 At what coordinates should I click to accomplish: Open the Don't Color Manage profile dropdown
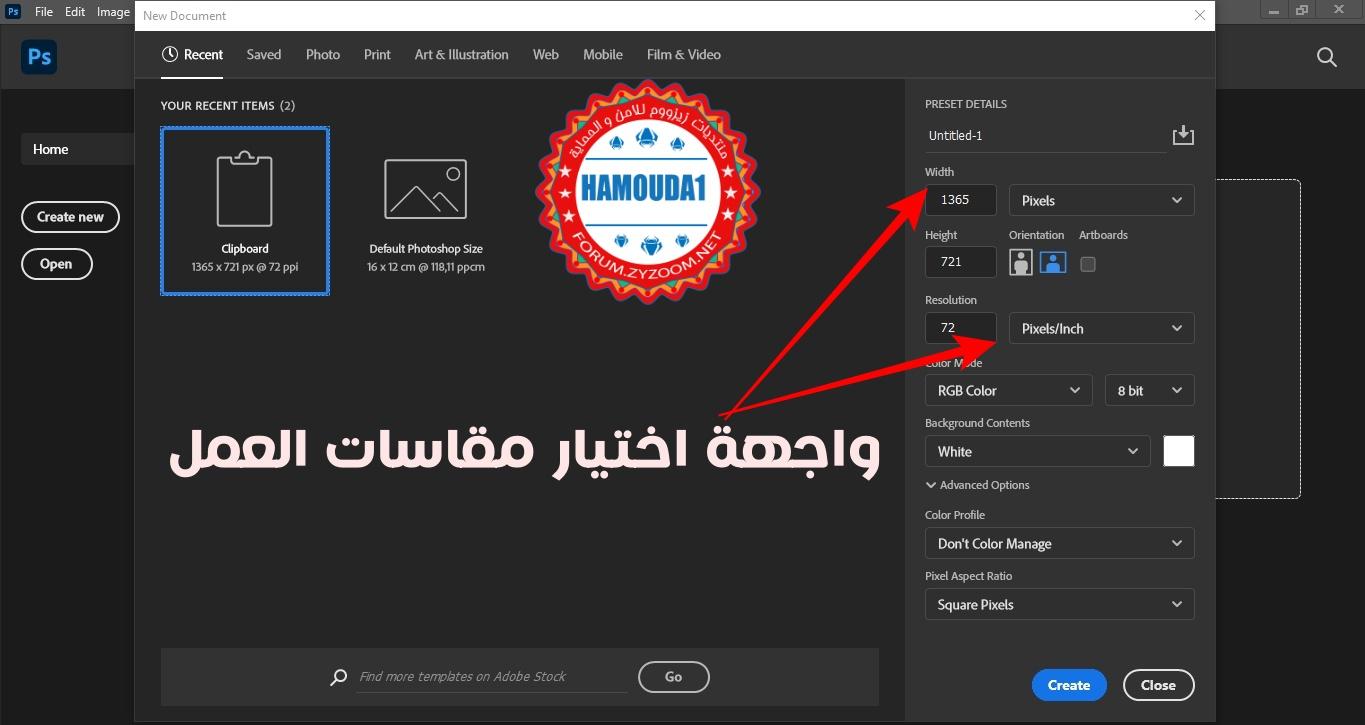coord(1059,543)
